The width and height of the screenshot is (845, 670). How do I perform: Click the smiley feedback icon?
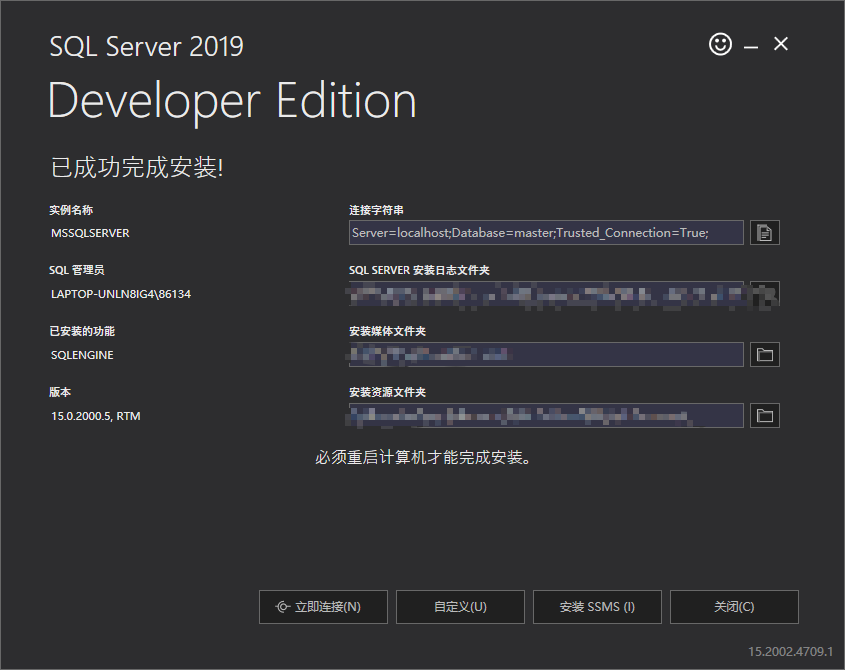click(720, 44)
